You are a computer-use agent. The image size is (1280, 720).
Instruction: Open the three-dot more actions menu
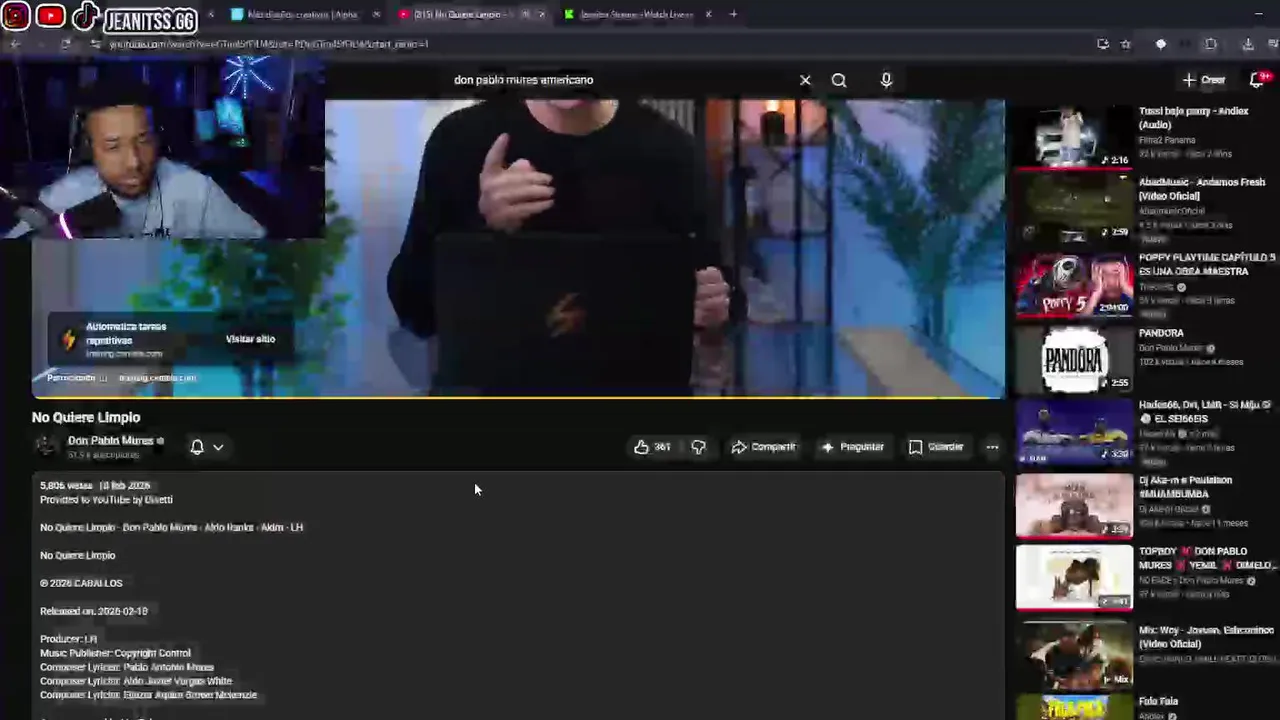coord(992,447)
